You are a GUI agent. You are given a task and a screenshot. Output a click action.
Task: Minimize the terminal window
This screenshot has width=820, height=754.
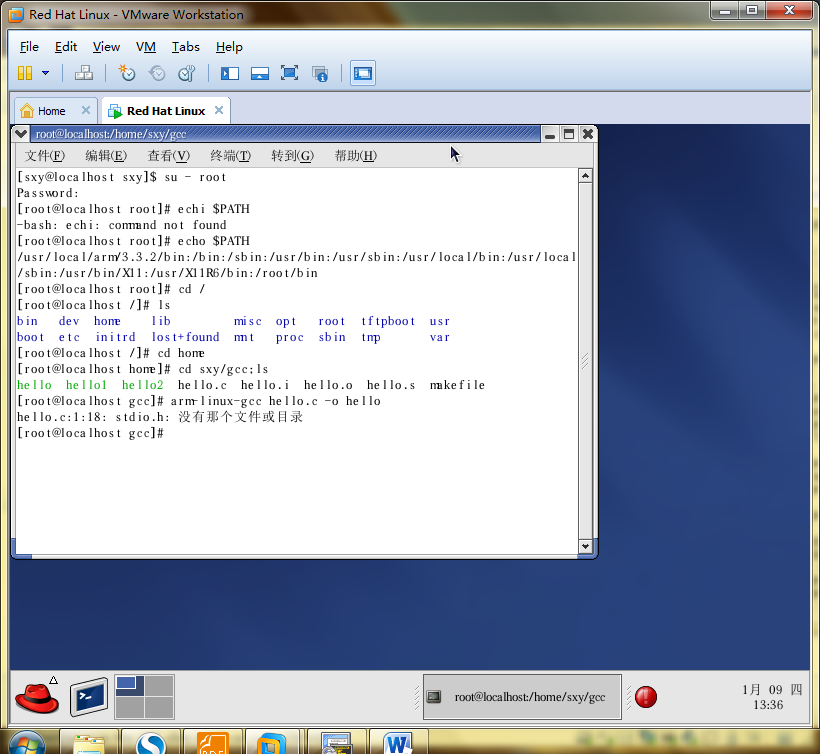[550, 134]
